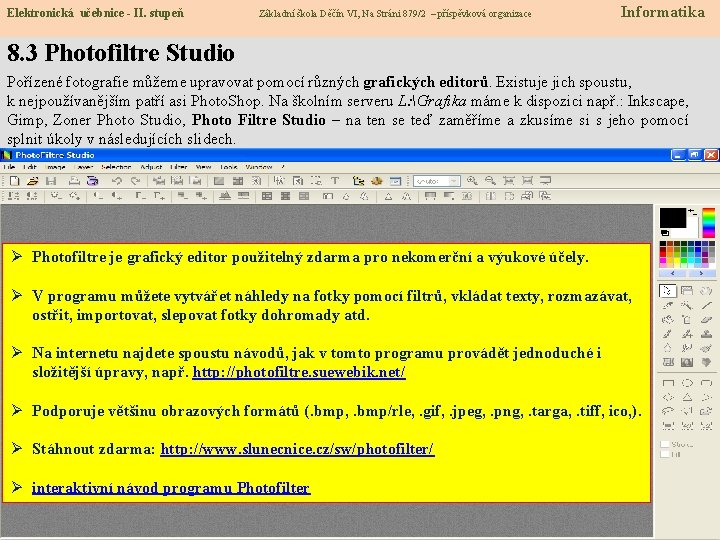
Task: Follow the slunecnice.cz photofilter download link
Action: (297, 449)
